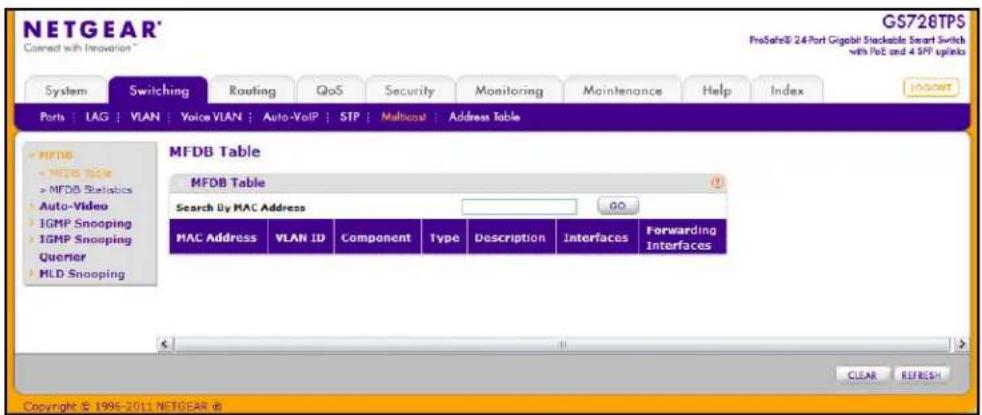Switch to the Security tab
982x415 pixels.
pyautogui.click(x=410, y=91)
